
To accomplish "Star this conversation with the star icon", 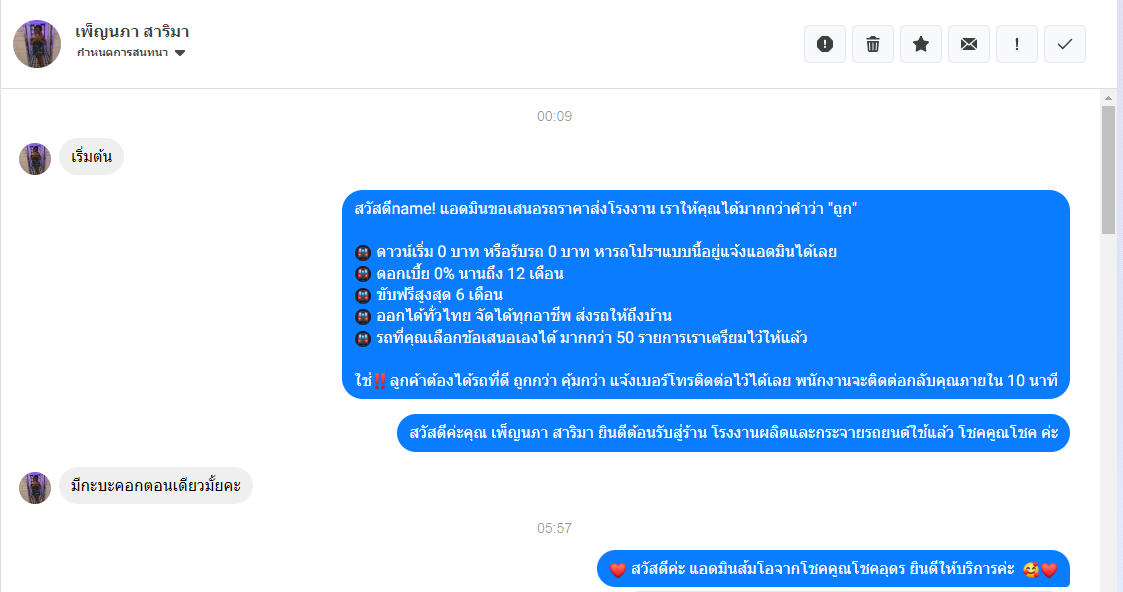I will [x=920, y=44].
